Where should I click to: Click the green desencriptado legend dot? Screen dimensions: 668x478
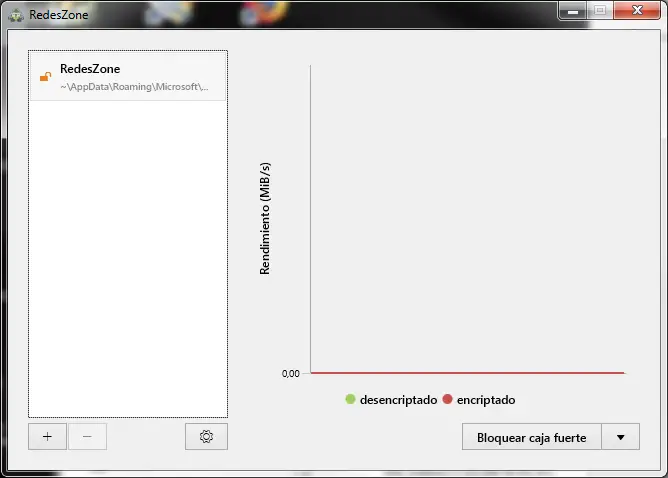(x=350, y=399)
